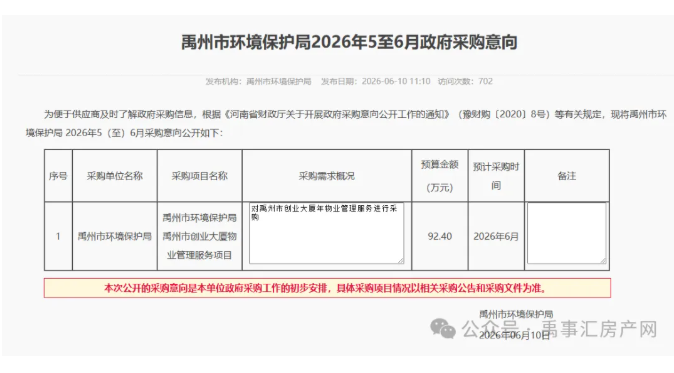Click the 发布机构：禹州市环境保护局 text
The height and width of the screenshot is (373, 674).
click(x=258, y=82)
